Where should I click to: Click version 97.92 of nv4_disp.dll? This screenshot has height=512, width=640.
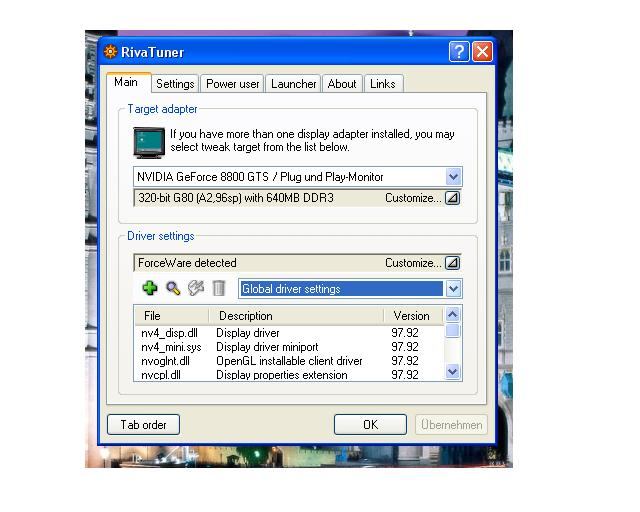point(405,333)
